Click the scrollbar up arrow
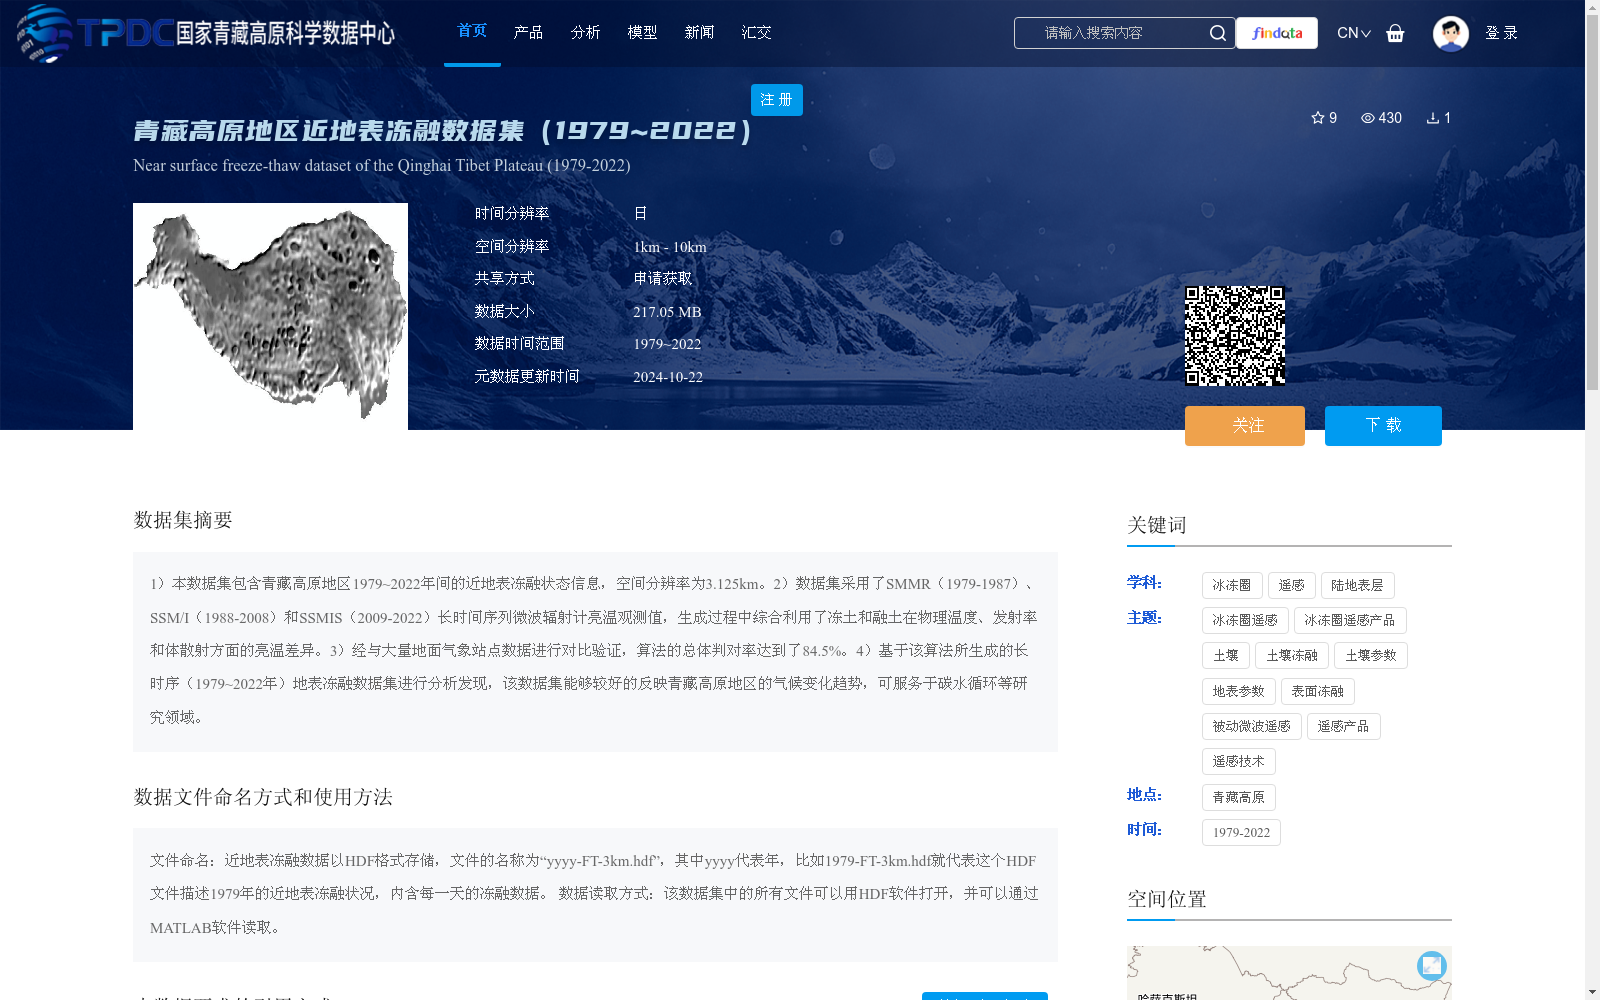The height and width of the screenshot is (1000, 1600). (x=1592, y=7)
